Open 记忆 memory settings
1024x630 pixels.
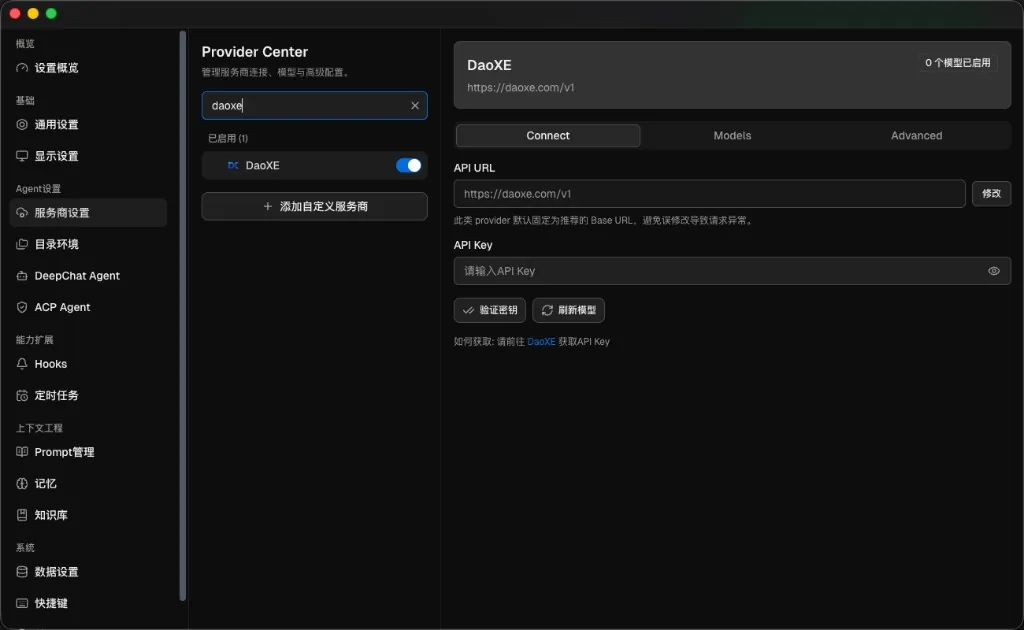click(x=88, y=483)
